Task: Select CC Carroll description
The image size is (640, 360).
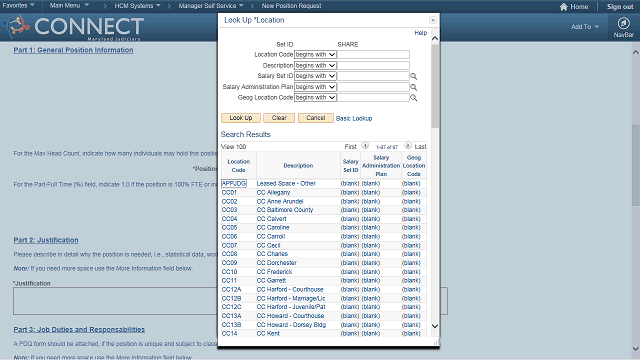Action: coord(271,237)
